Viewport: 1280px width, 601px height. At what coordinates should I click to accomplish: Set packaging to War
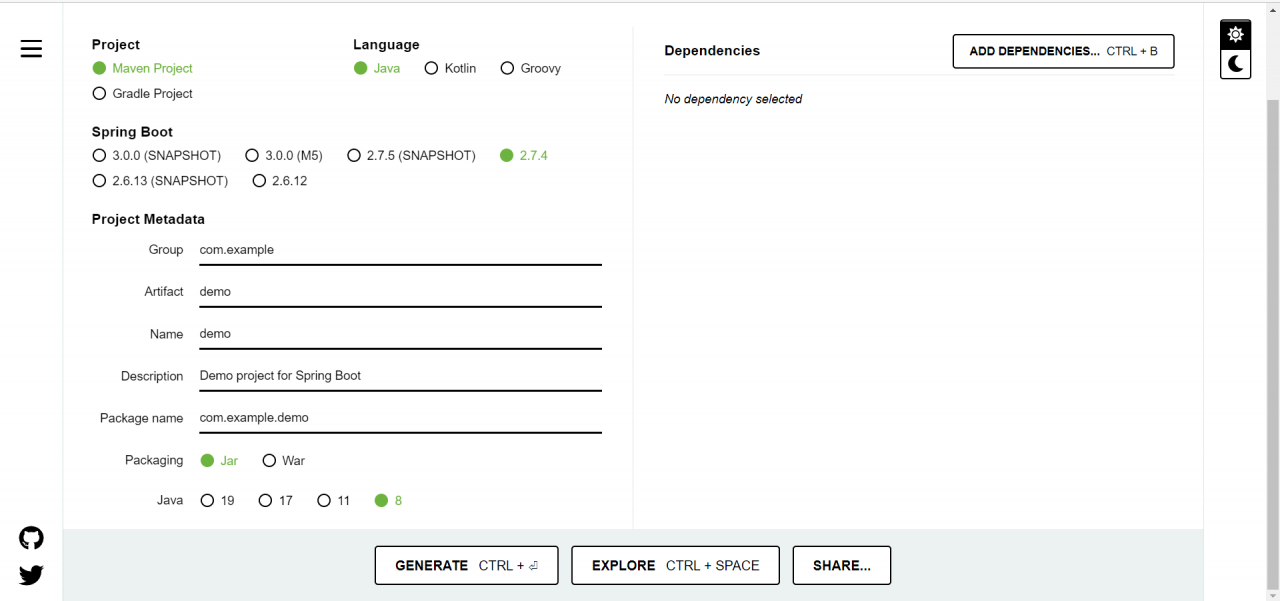(x=284, y=460)
